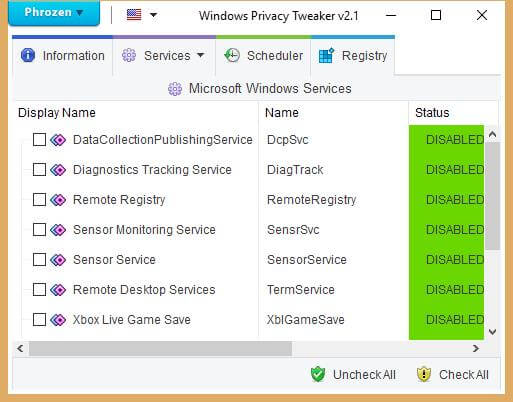Screen dimensions: 513x402
Task: Select the SensrSvc name cell
Action: point(293,230)
